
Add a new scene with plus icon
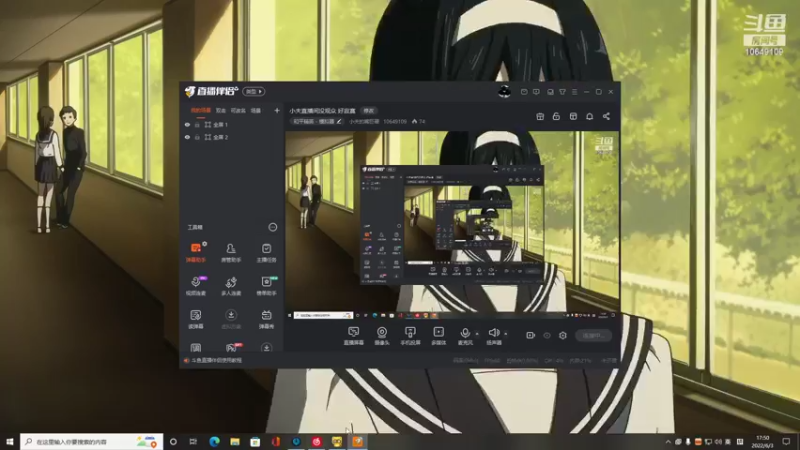277,110
